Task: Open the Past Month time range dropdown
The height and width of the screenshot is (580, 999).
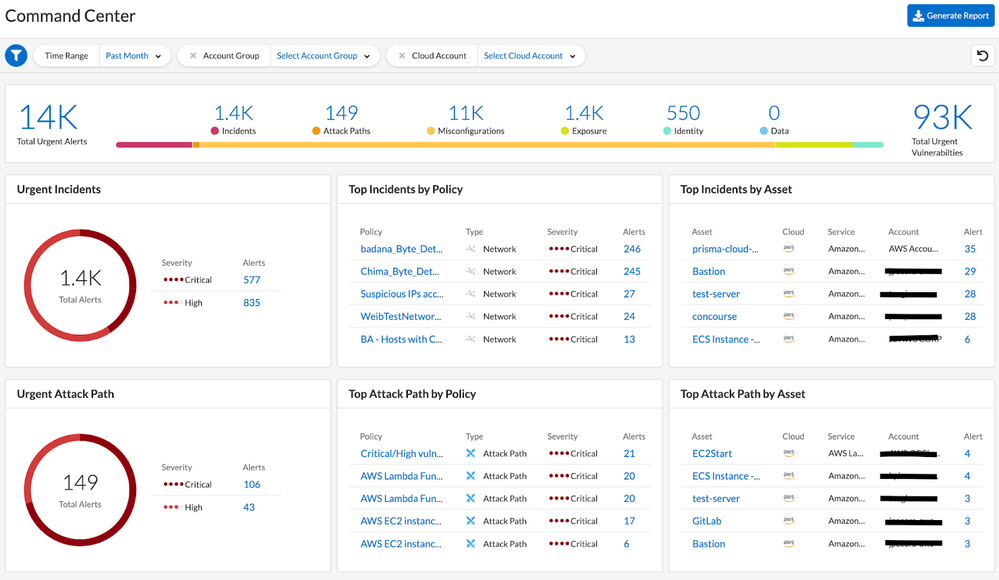Action: (x=134, y=55)
